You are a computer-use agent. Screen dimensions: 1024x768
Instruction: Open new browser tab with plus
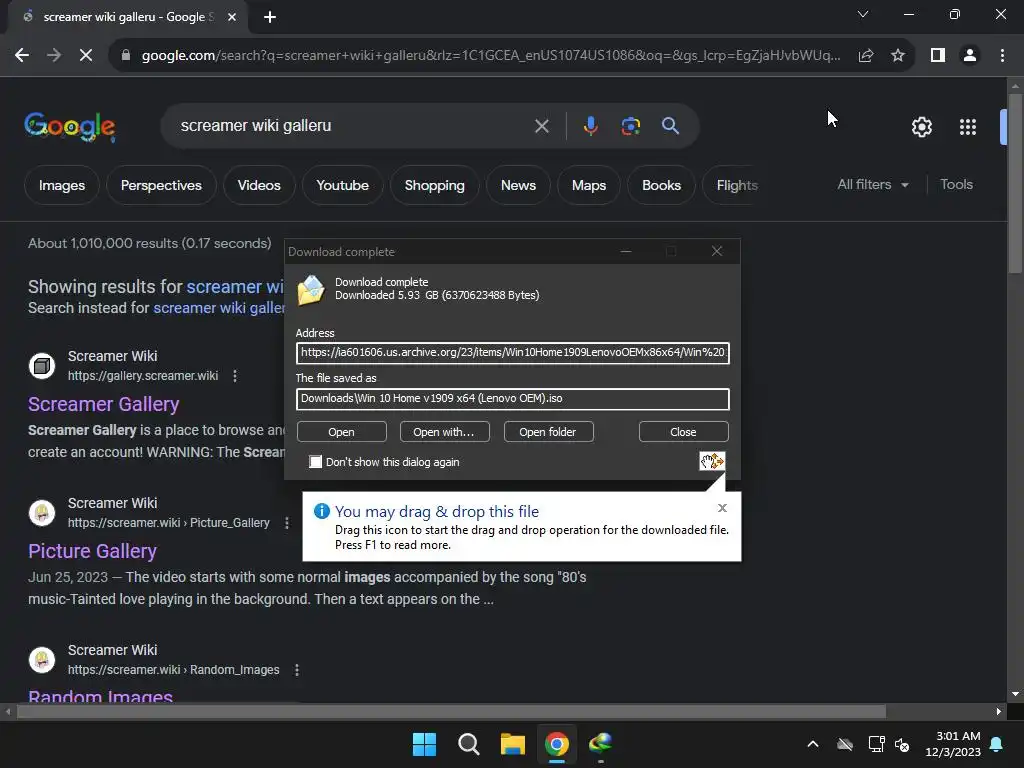270,17
